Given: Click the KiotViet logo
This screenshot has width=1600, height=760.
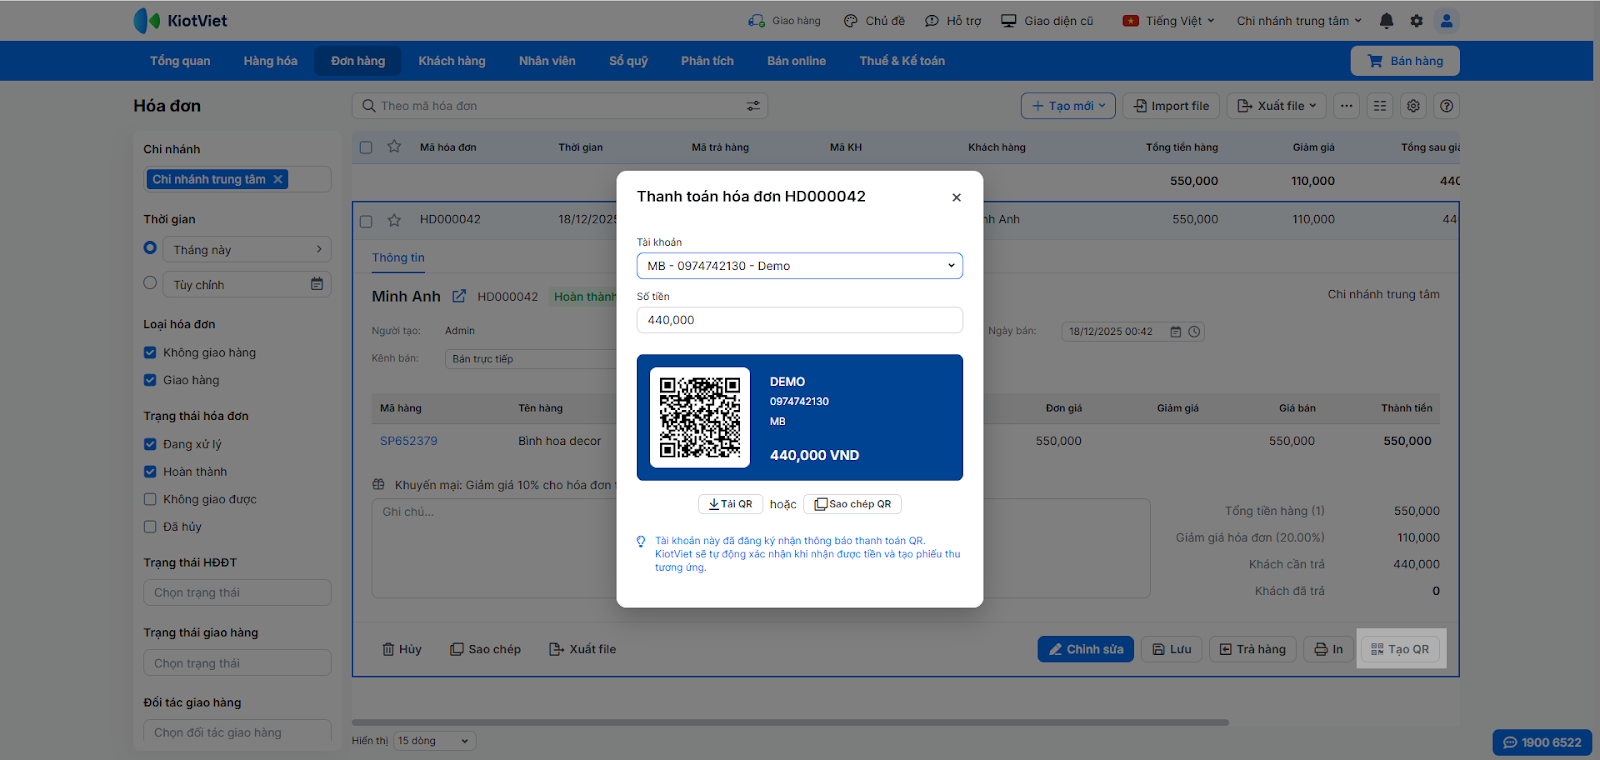Looking at the screenshot, I should pos(180,20).
